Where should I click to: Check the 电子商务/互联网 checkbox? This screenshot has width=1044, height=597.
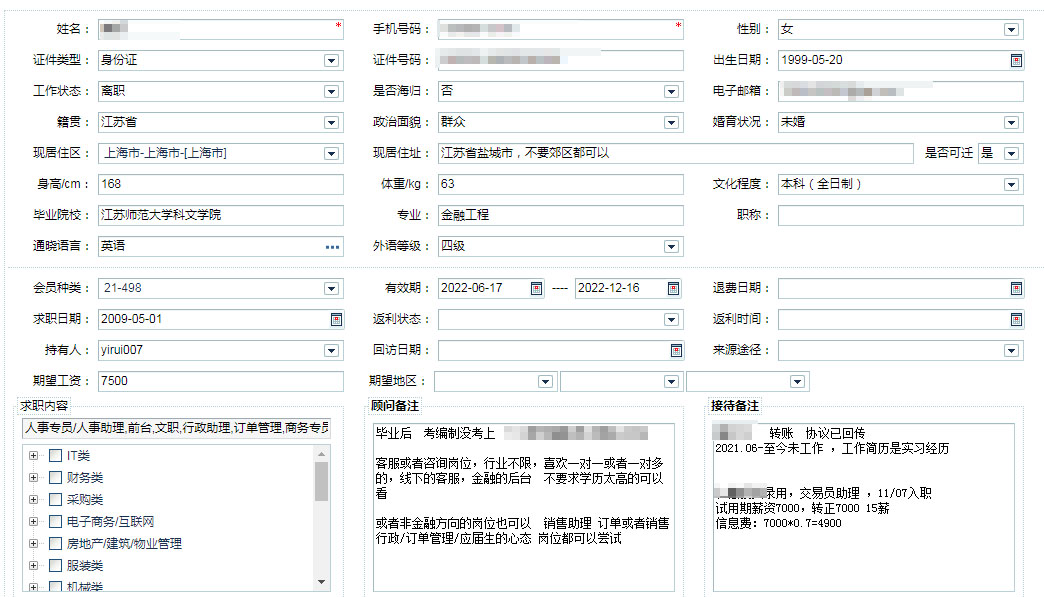pyautogui.click(x=56, y=521)
